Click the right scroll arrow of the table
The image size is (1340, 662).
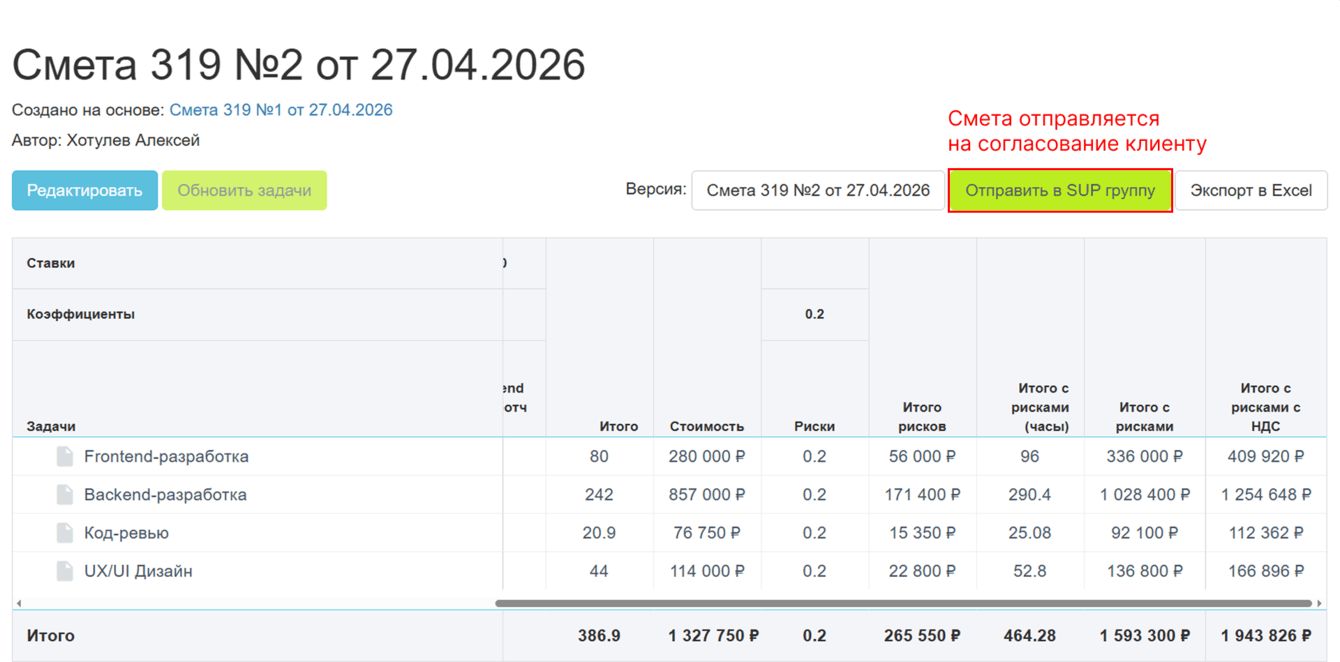coord(1319,603)
